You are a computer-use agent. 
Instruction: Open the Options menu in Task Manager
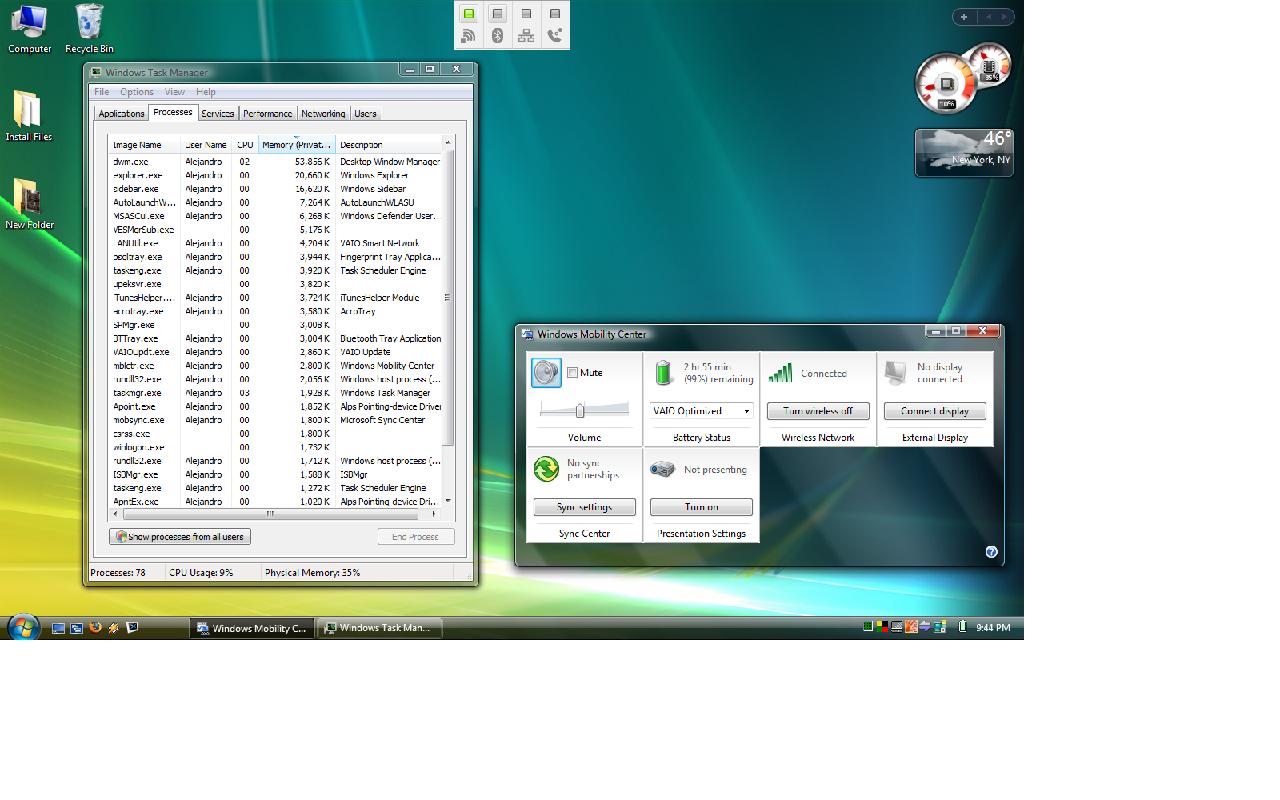point(137,92)
